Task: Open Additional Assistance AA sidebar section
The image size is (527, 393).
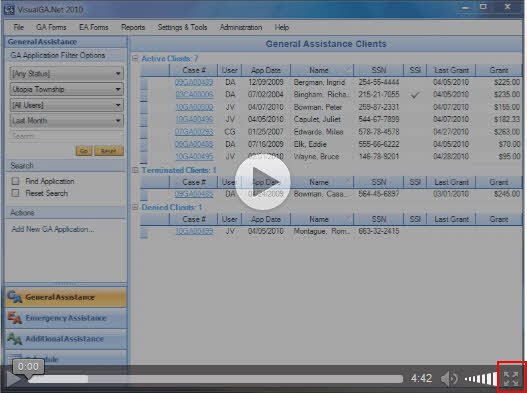Action: tap(66, 339)
